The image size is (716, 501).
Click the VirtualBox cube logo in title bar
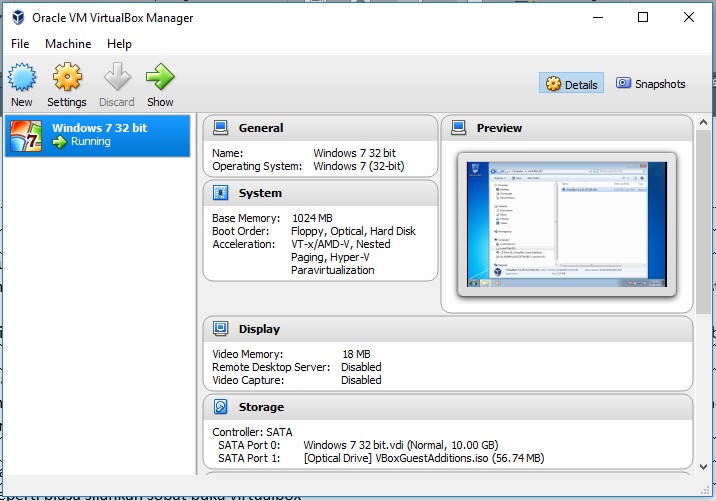(18, 17)
